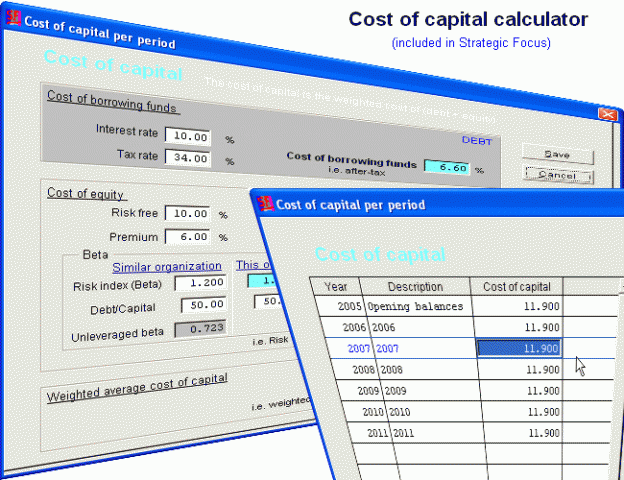624x480 pixels.
Task: Click the Premium input field
Action: 187,237
